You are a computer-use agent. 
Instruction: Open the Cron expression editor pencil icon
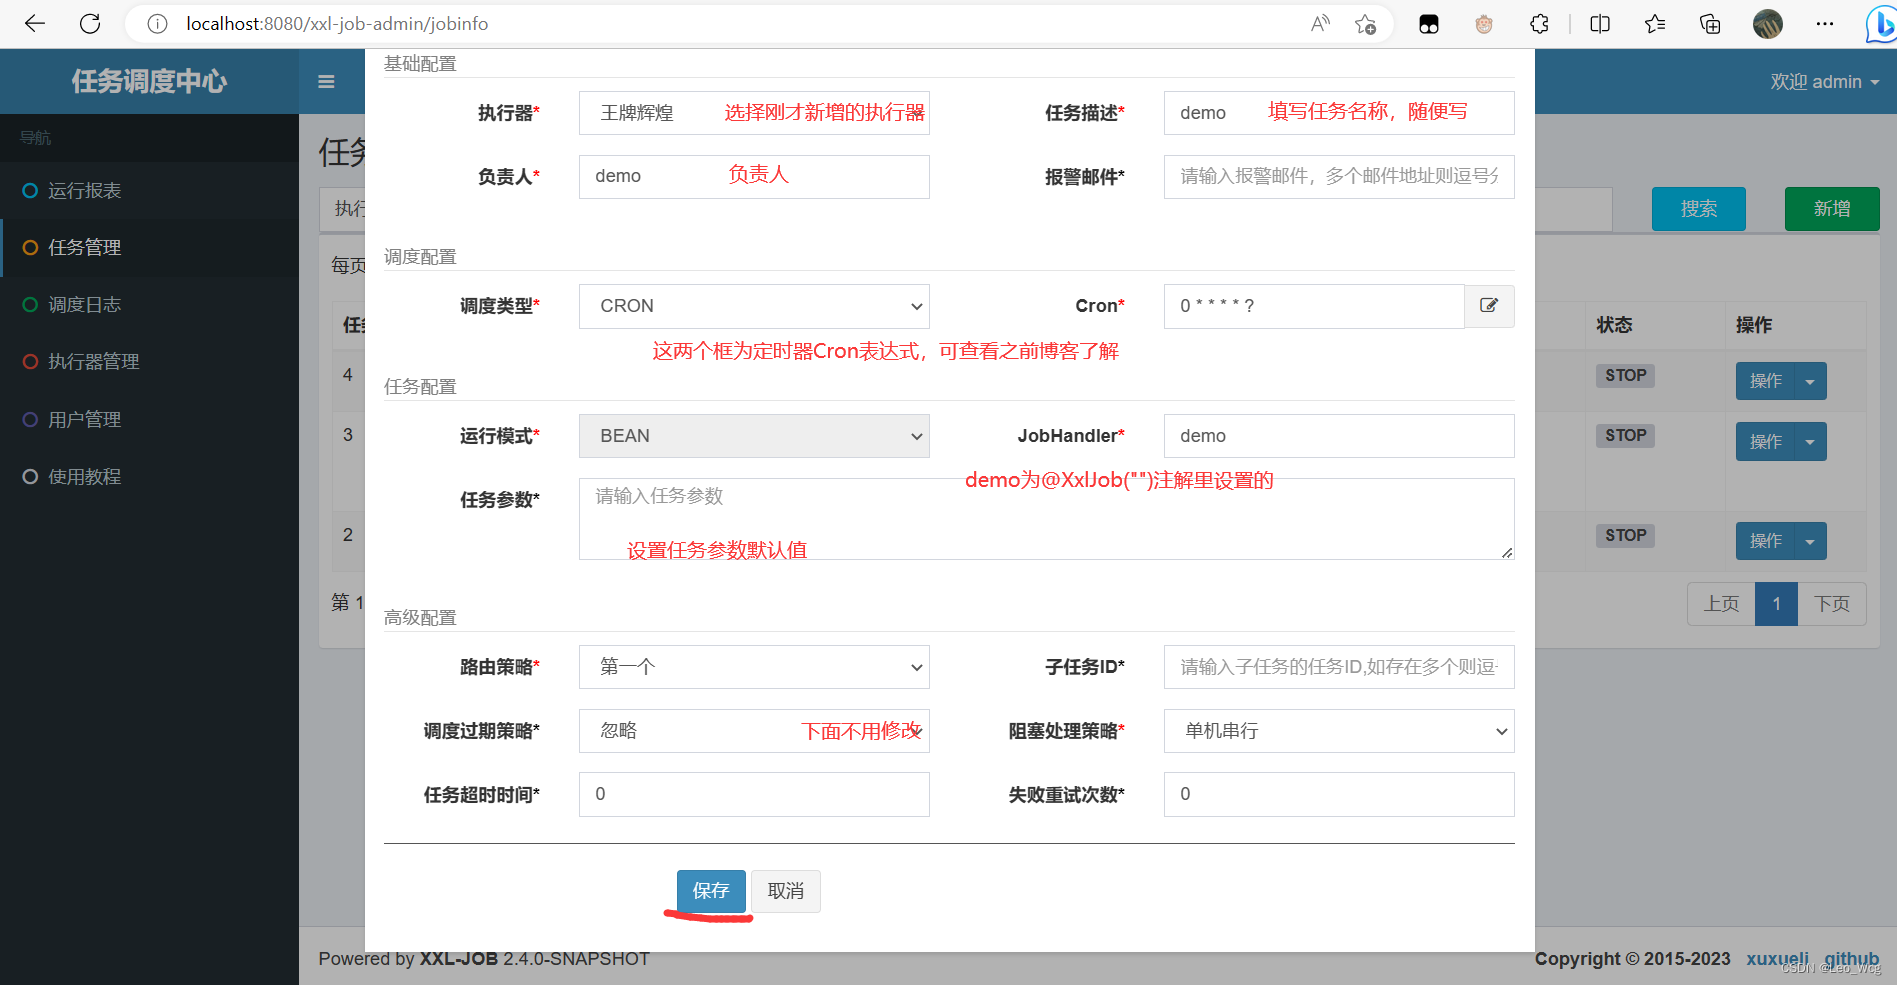(x=1489, y=306)
